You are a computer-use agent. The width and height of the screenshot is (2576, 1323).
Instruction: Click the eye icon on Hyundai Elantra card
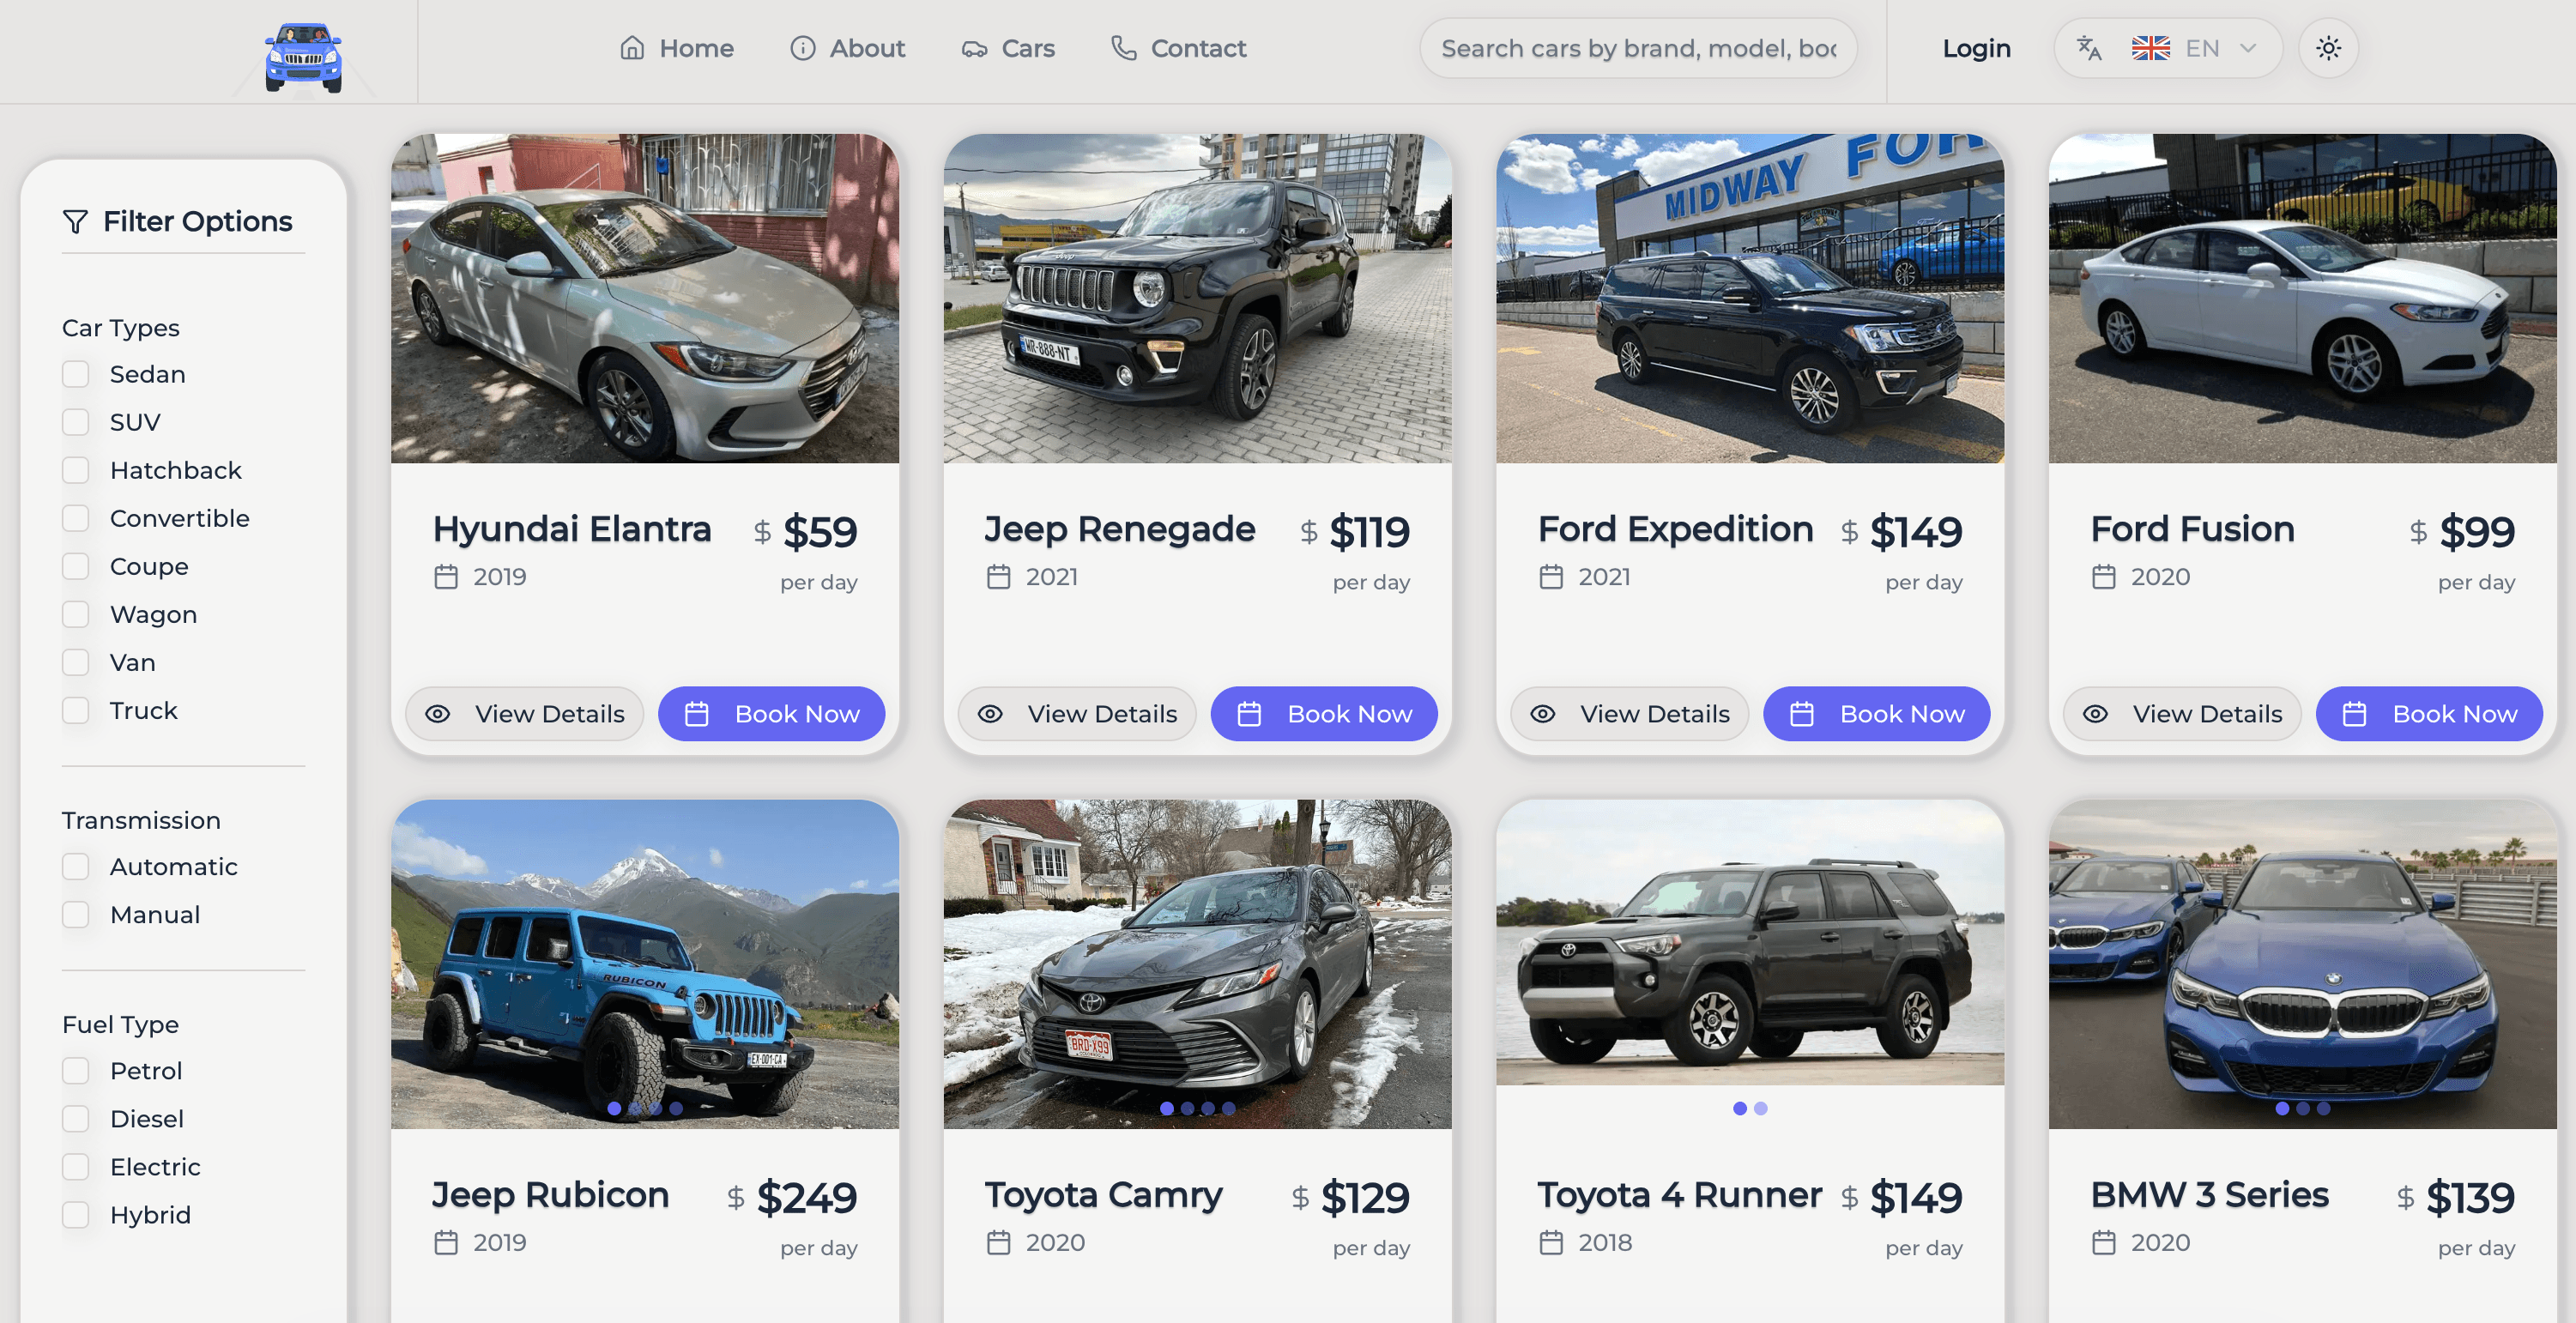coord(438,713)
